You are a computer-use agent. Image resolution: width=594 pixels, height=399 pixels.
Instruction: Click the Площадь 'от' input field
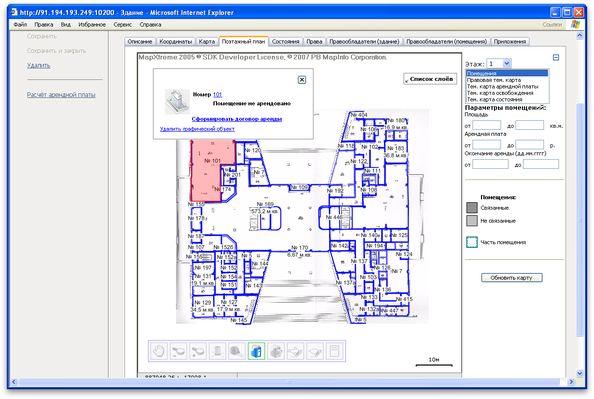[486, 125]
